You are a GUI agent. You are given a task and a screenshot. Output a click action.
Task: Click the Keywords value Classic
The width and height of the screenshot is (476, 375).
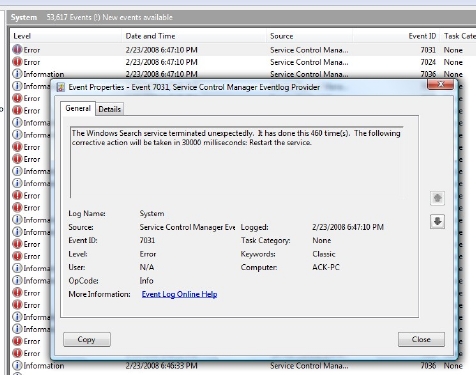[324, 254]
